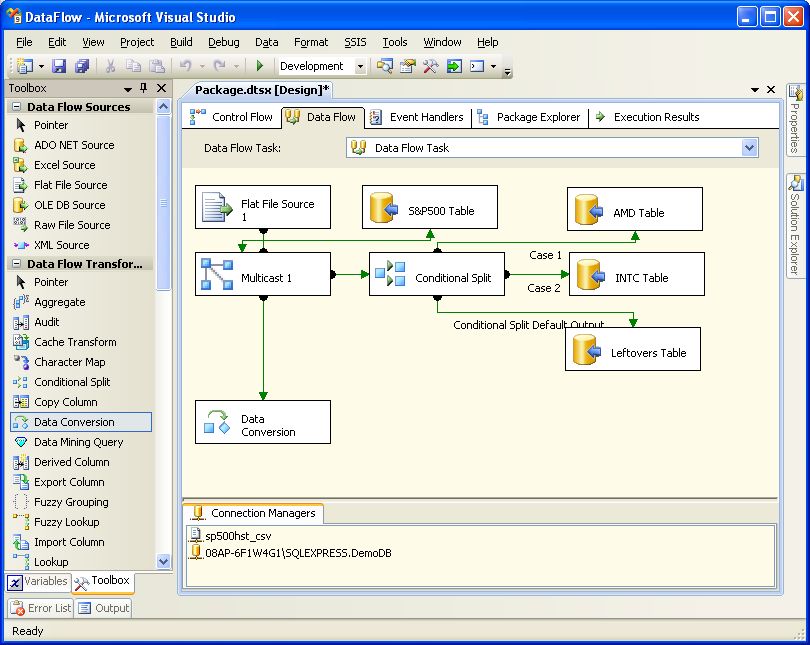Click the Copy toolbar icon

133,66
